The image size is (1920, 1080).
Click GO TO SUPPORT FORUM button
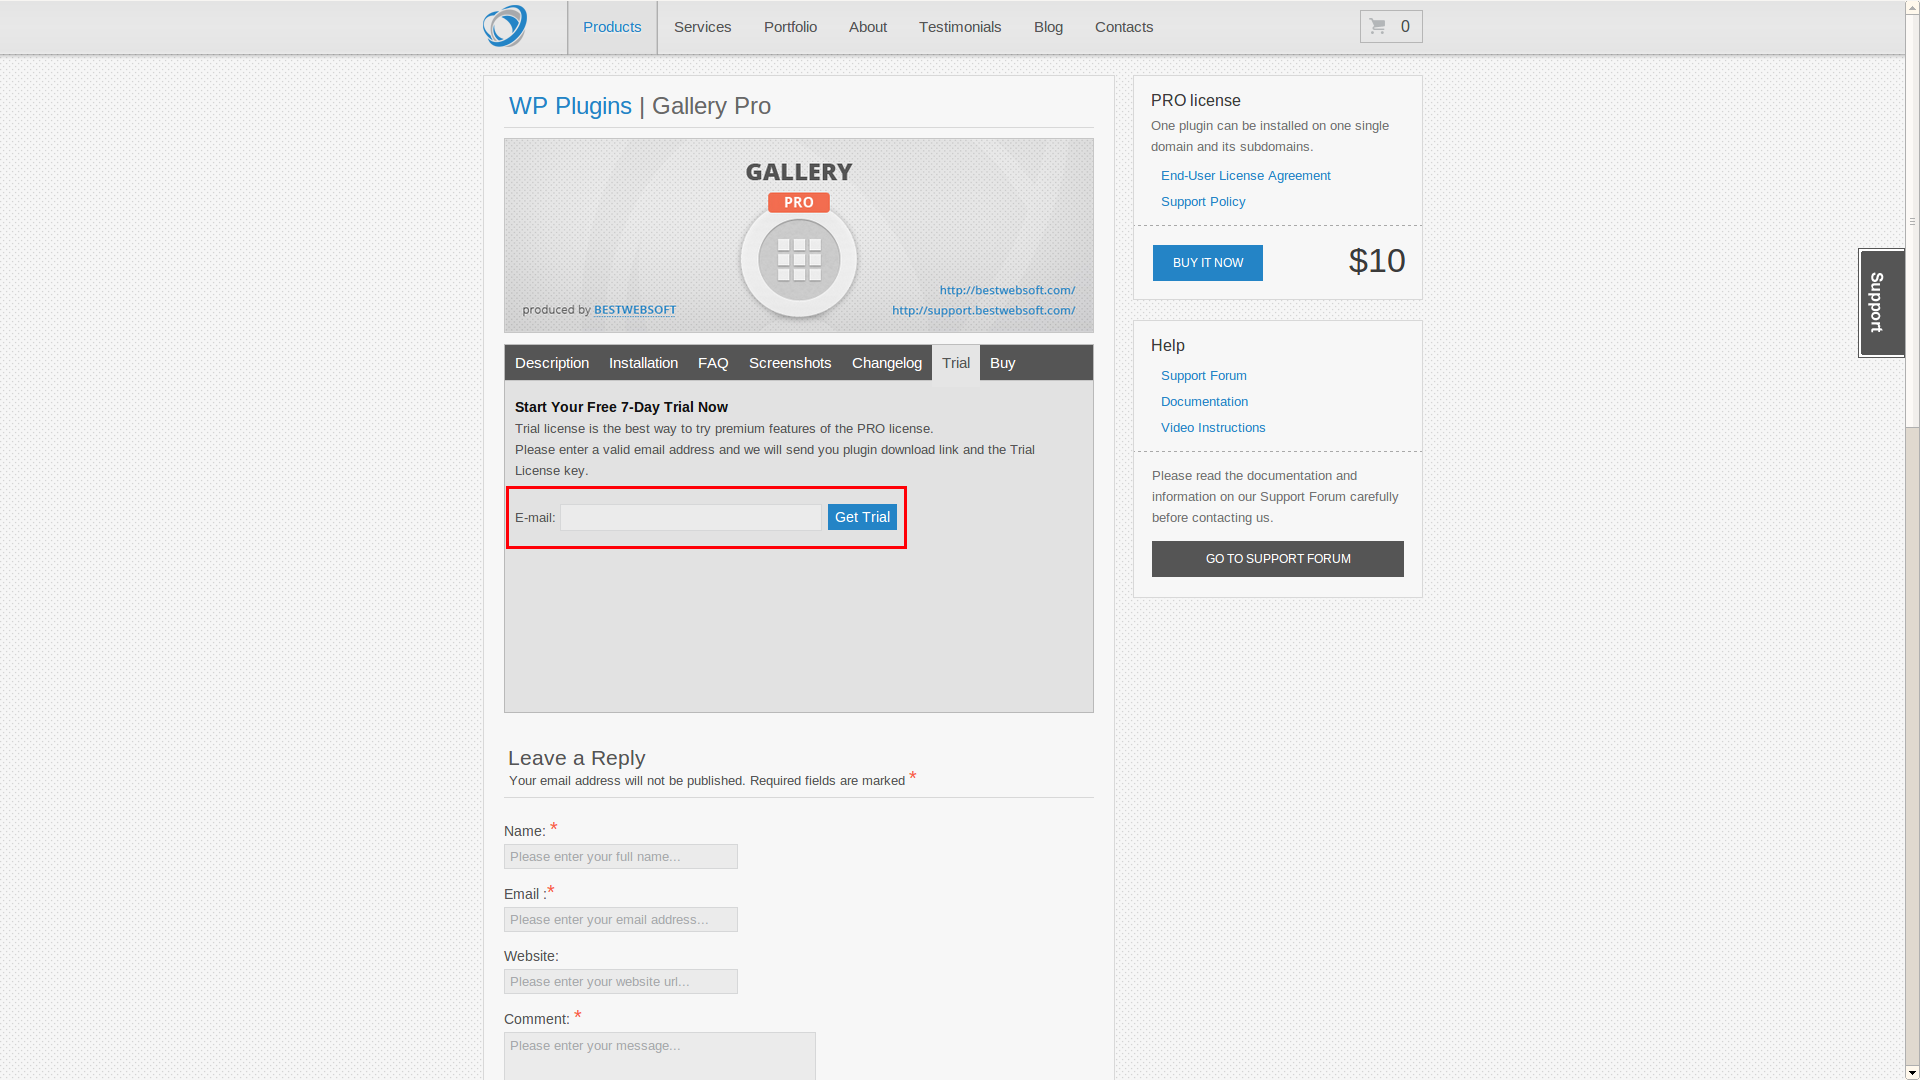click(1277, 558)
